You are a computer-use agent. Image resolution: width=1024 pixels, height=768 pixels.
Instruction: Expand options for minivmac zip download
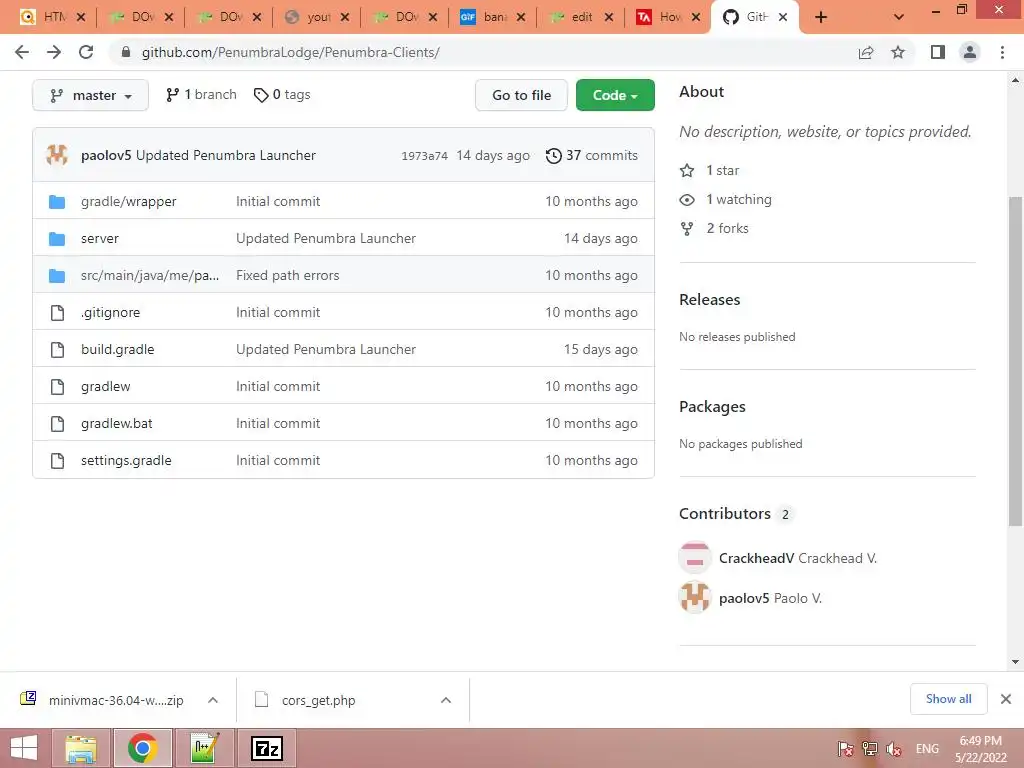[213, 700]
